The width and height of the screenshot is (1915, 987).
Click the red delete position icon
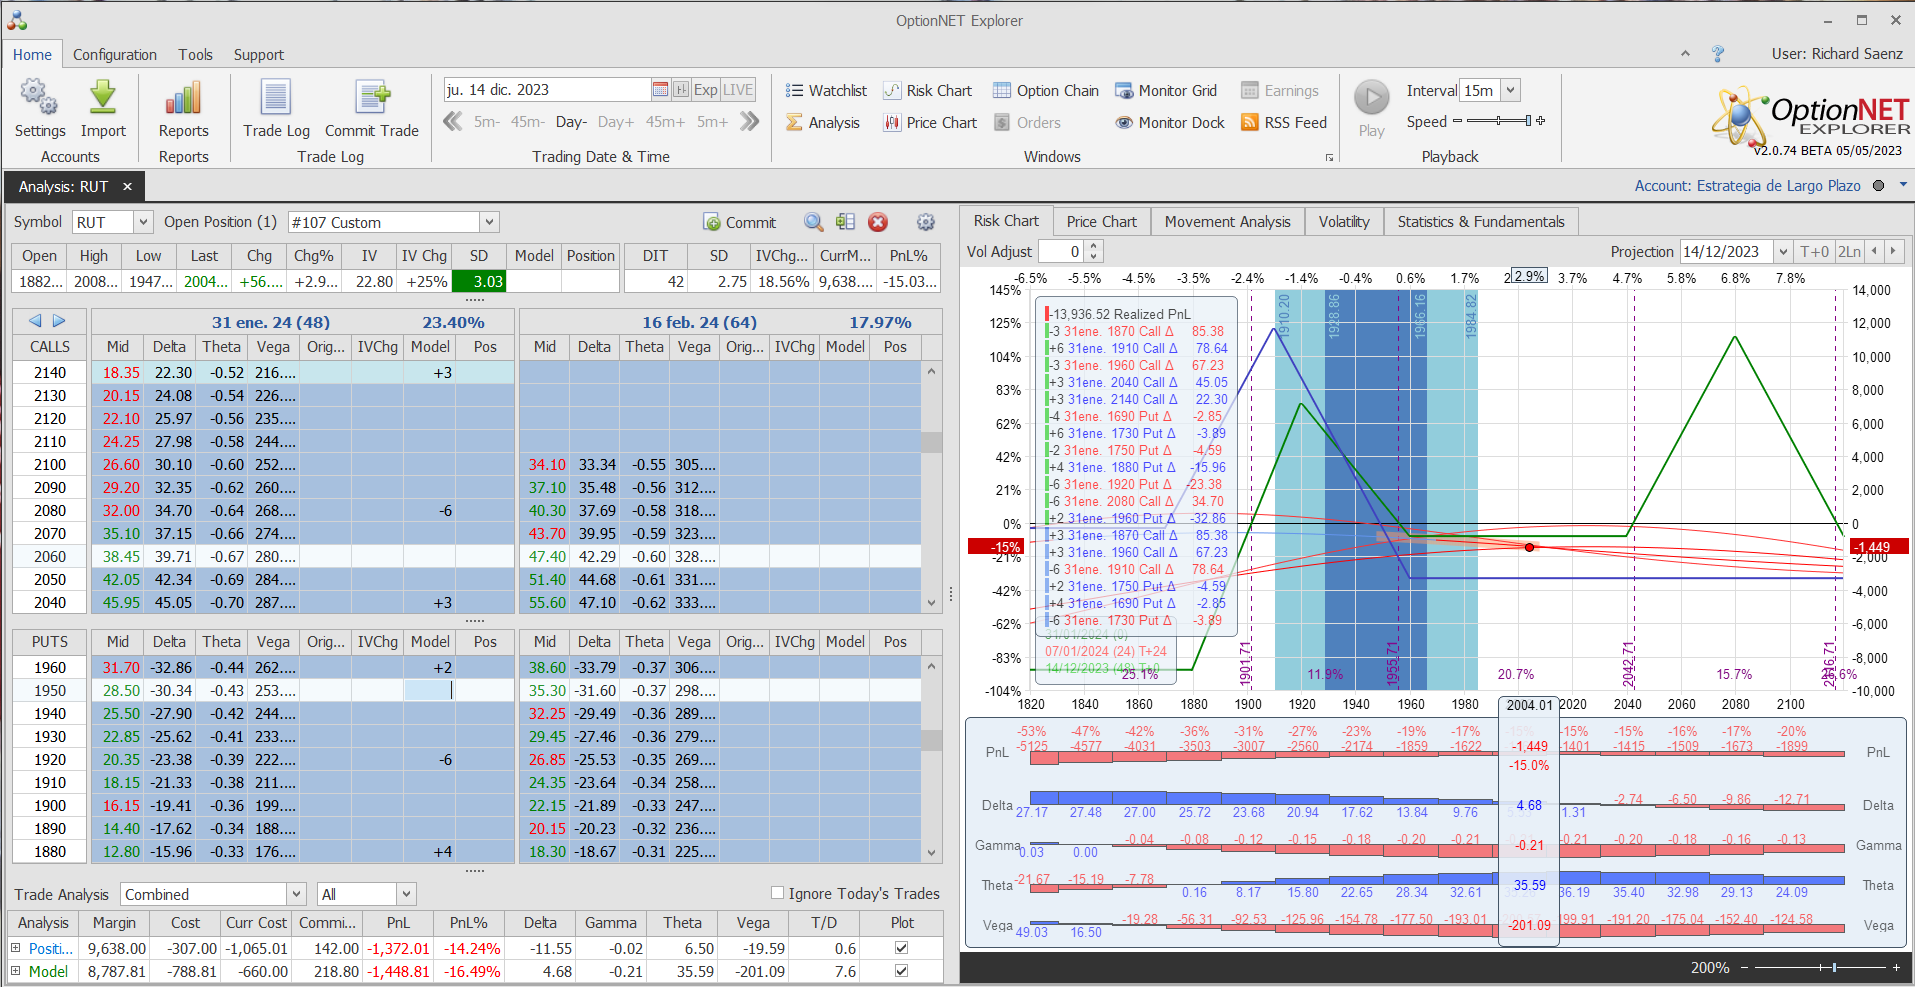pyautogui.click(x=878, y=222)
